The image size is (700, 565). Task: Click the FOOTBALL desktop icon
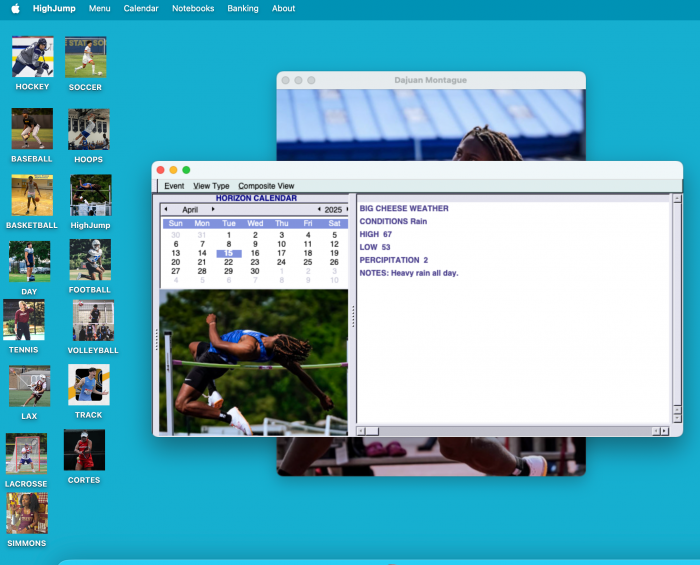90,261
